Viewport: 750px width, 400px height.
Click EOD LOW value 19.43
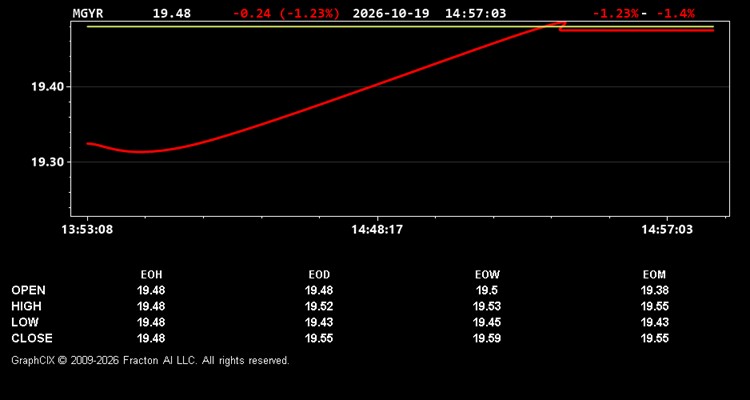[319, 322]
